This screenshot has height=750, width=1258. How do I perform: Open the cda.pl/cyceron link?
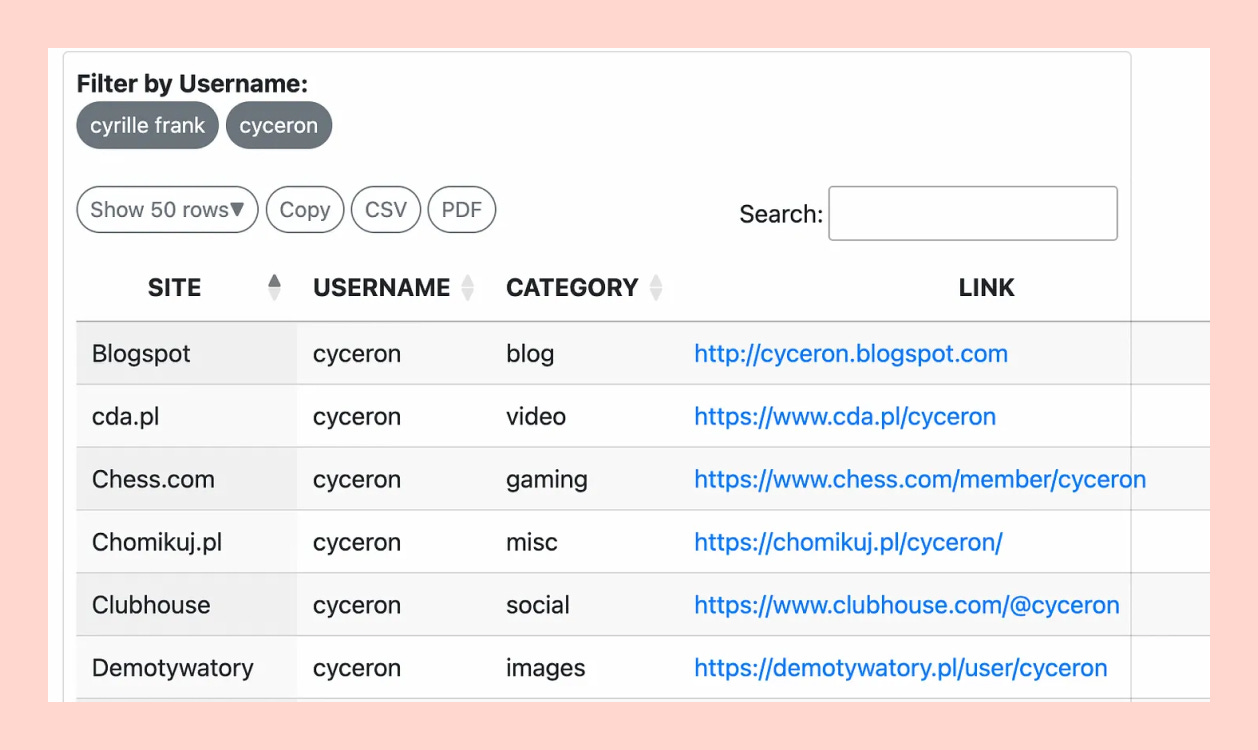pos(845,417)
